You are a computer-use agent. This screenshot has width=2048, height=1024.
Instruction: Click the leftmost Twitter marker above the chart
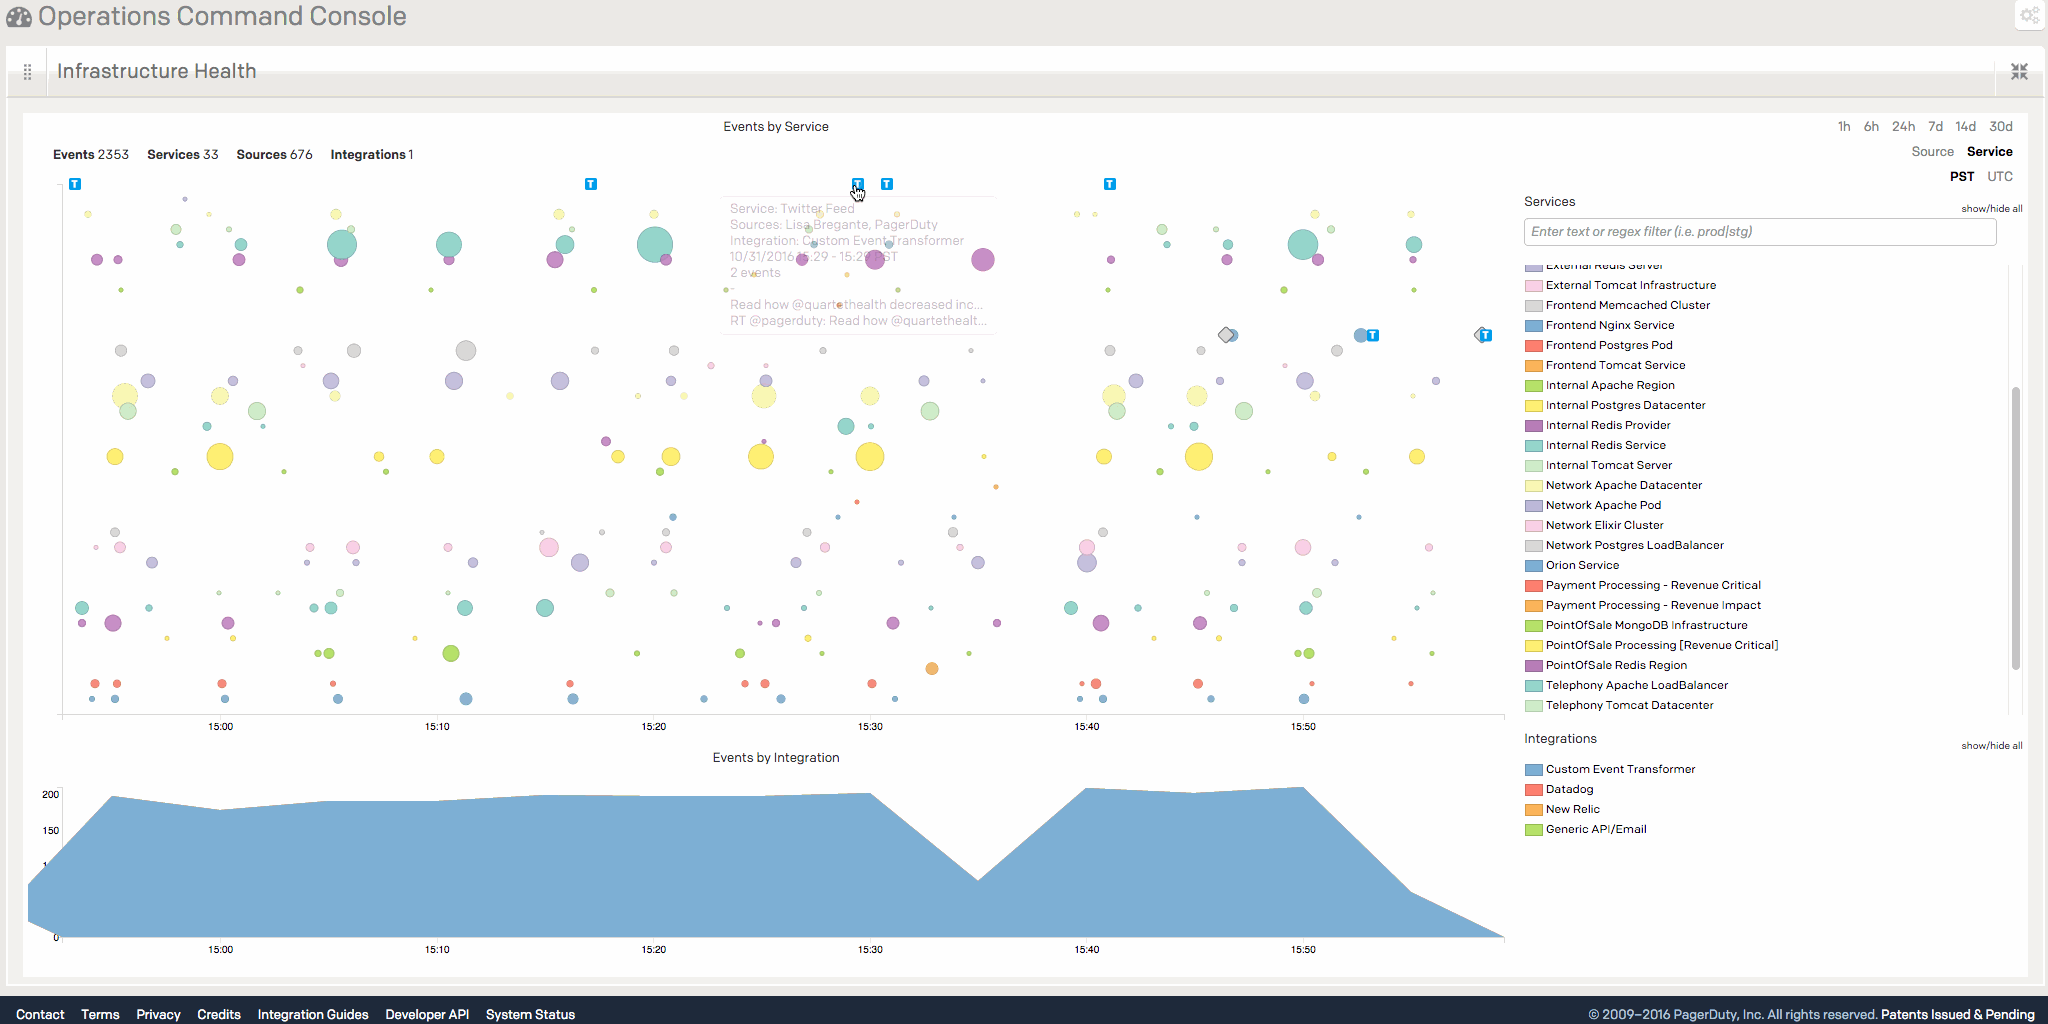75,184
